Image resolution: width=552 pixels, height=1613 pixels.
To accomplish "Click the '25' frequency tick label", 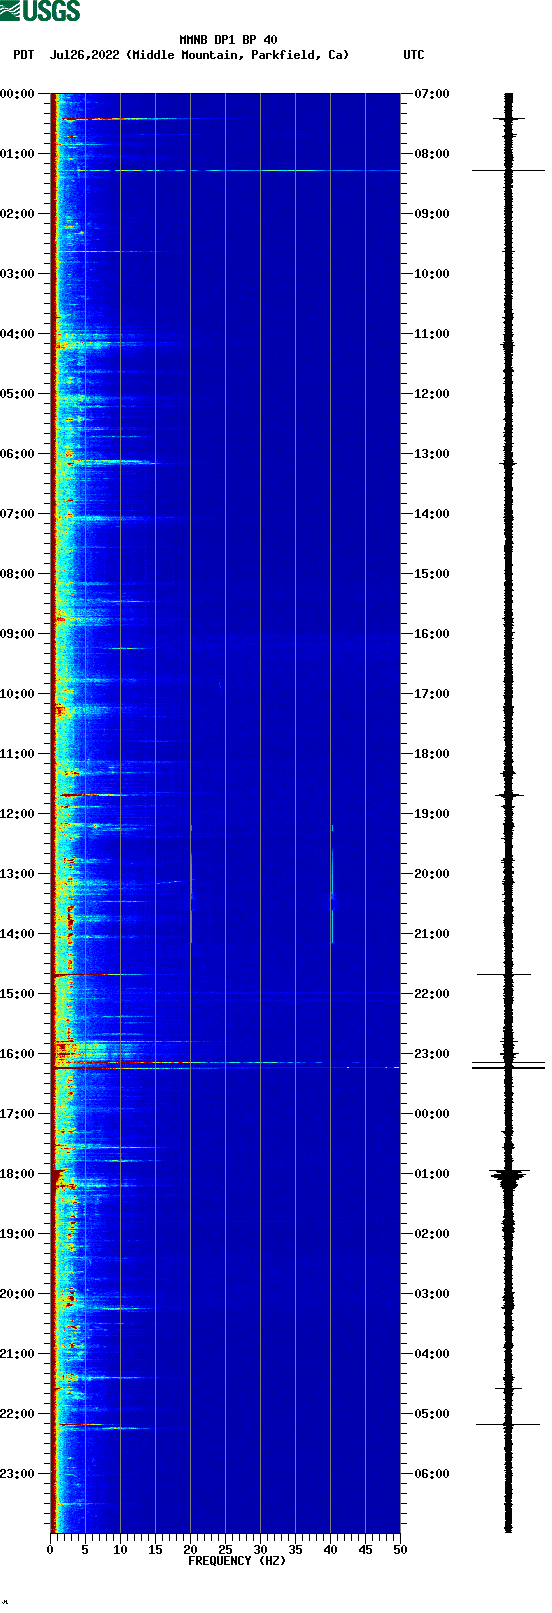I will coord(225,1550).
